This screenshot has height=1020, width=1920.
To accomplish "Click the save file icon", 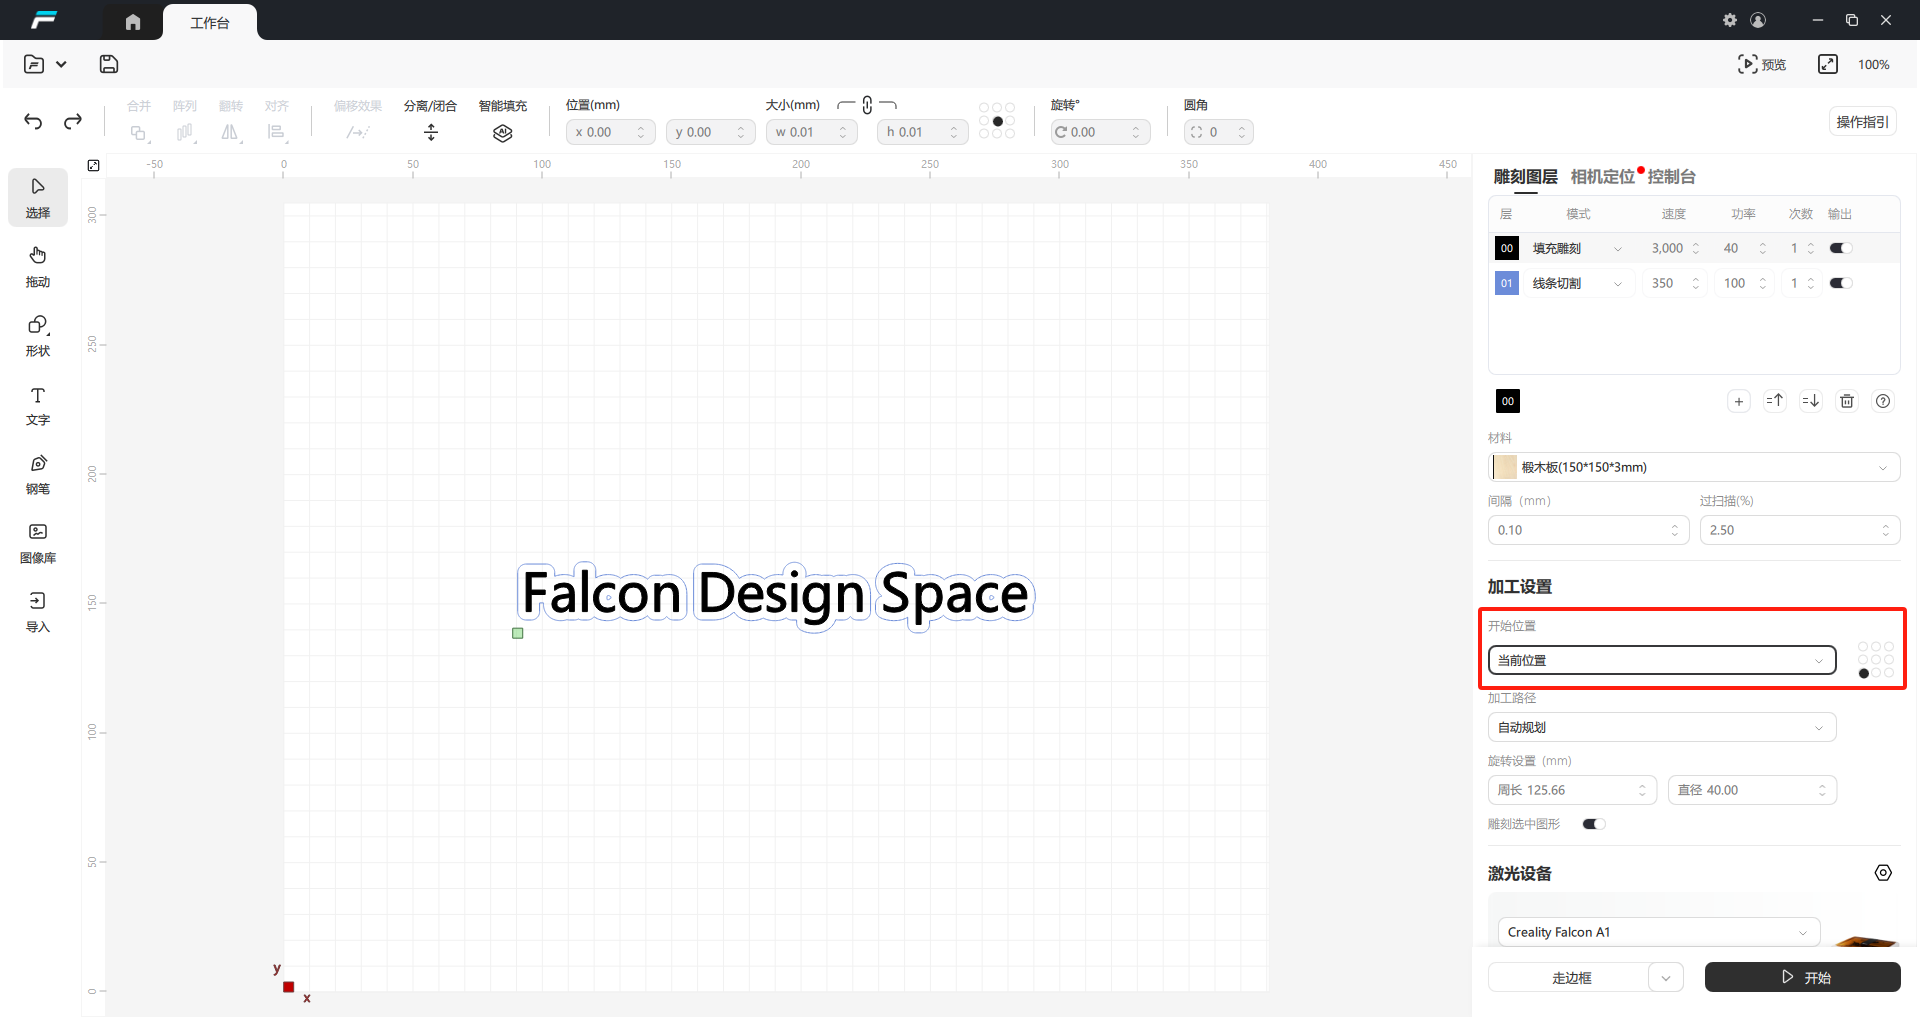I will pos(109,65).
